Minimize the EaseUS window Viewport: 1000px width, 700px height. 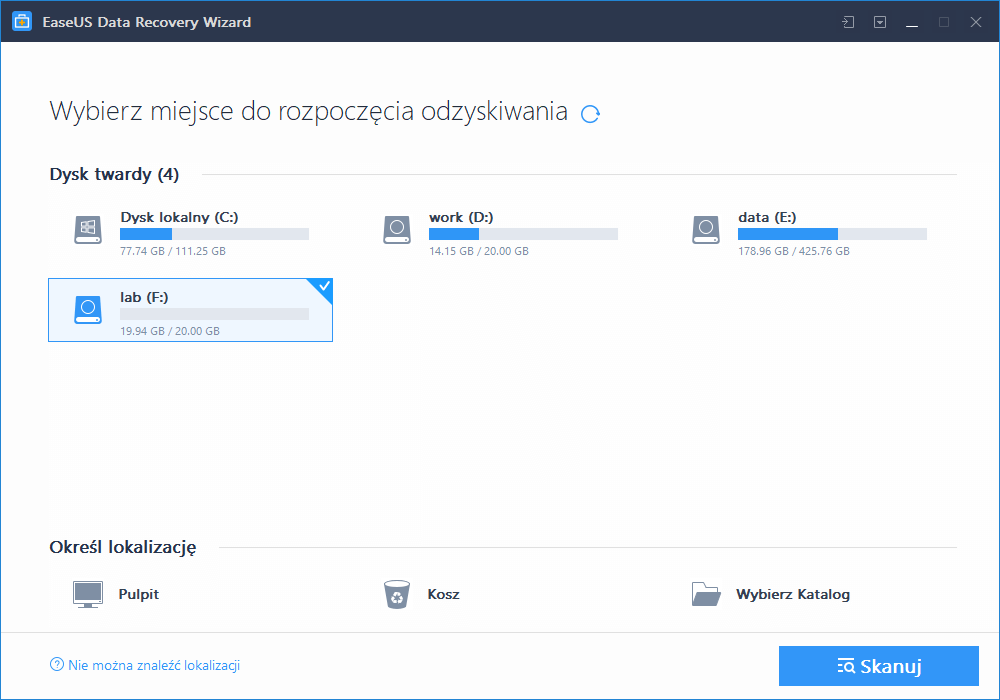911,21
